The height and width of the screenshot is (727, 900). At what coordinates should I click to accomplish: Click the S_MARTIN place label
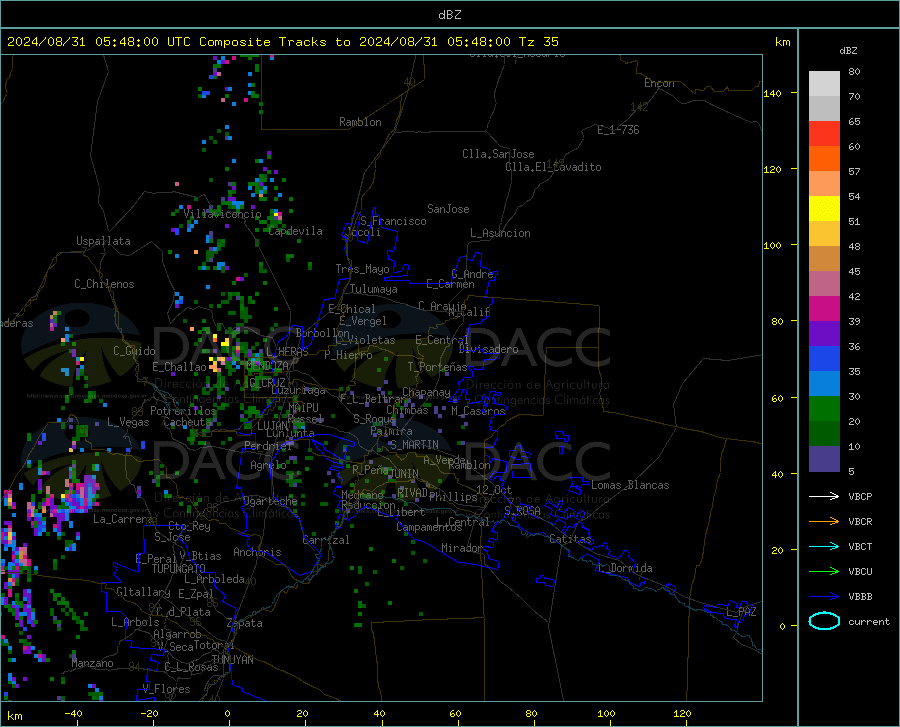(x=414, y=445)
